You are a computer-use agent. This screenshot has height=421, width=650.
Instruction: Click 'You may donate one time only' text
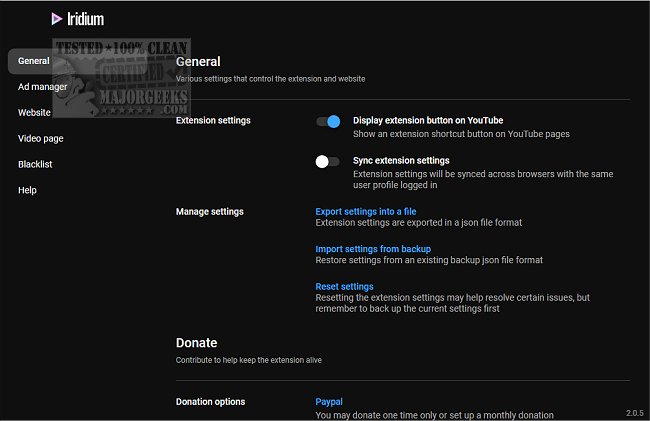[x=434, y=415]
